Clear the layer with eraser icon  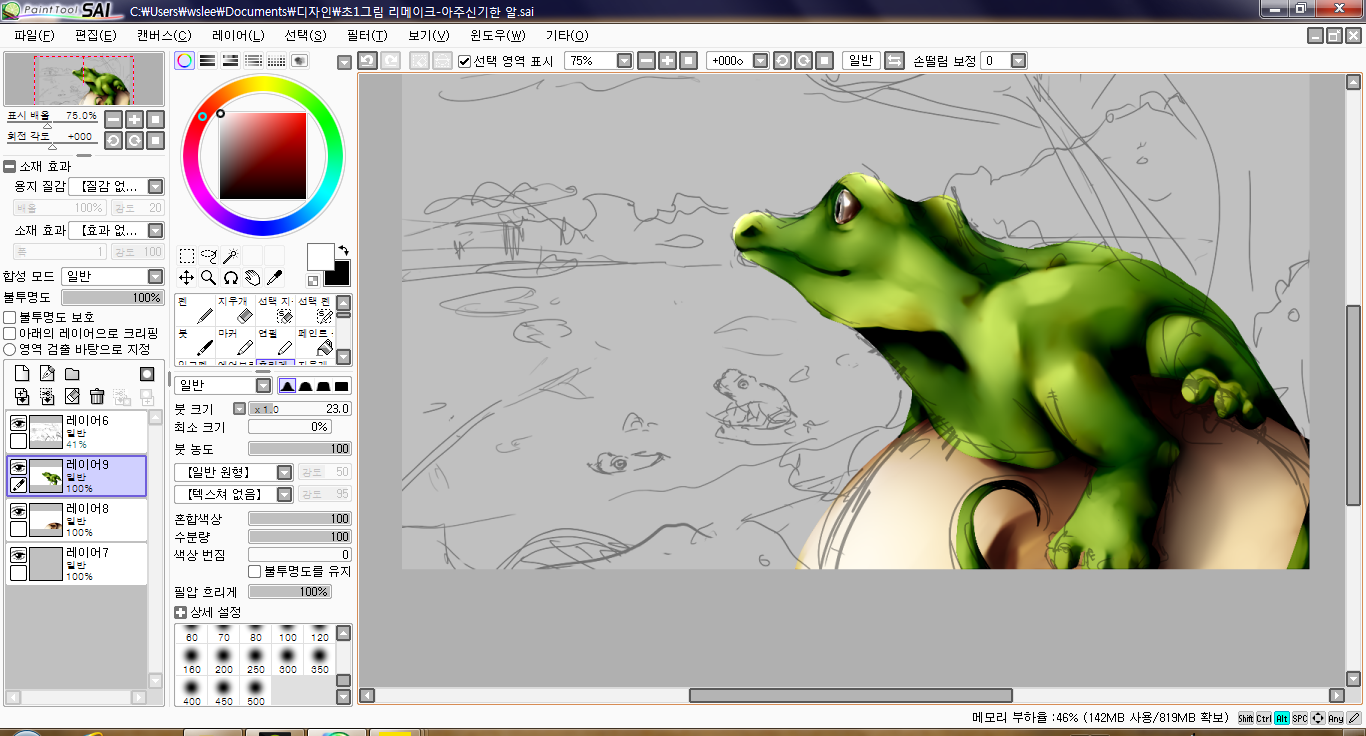72,397
